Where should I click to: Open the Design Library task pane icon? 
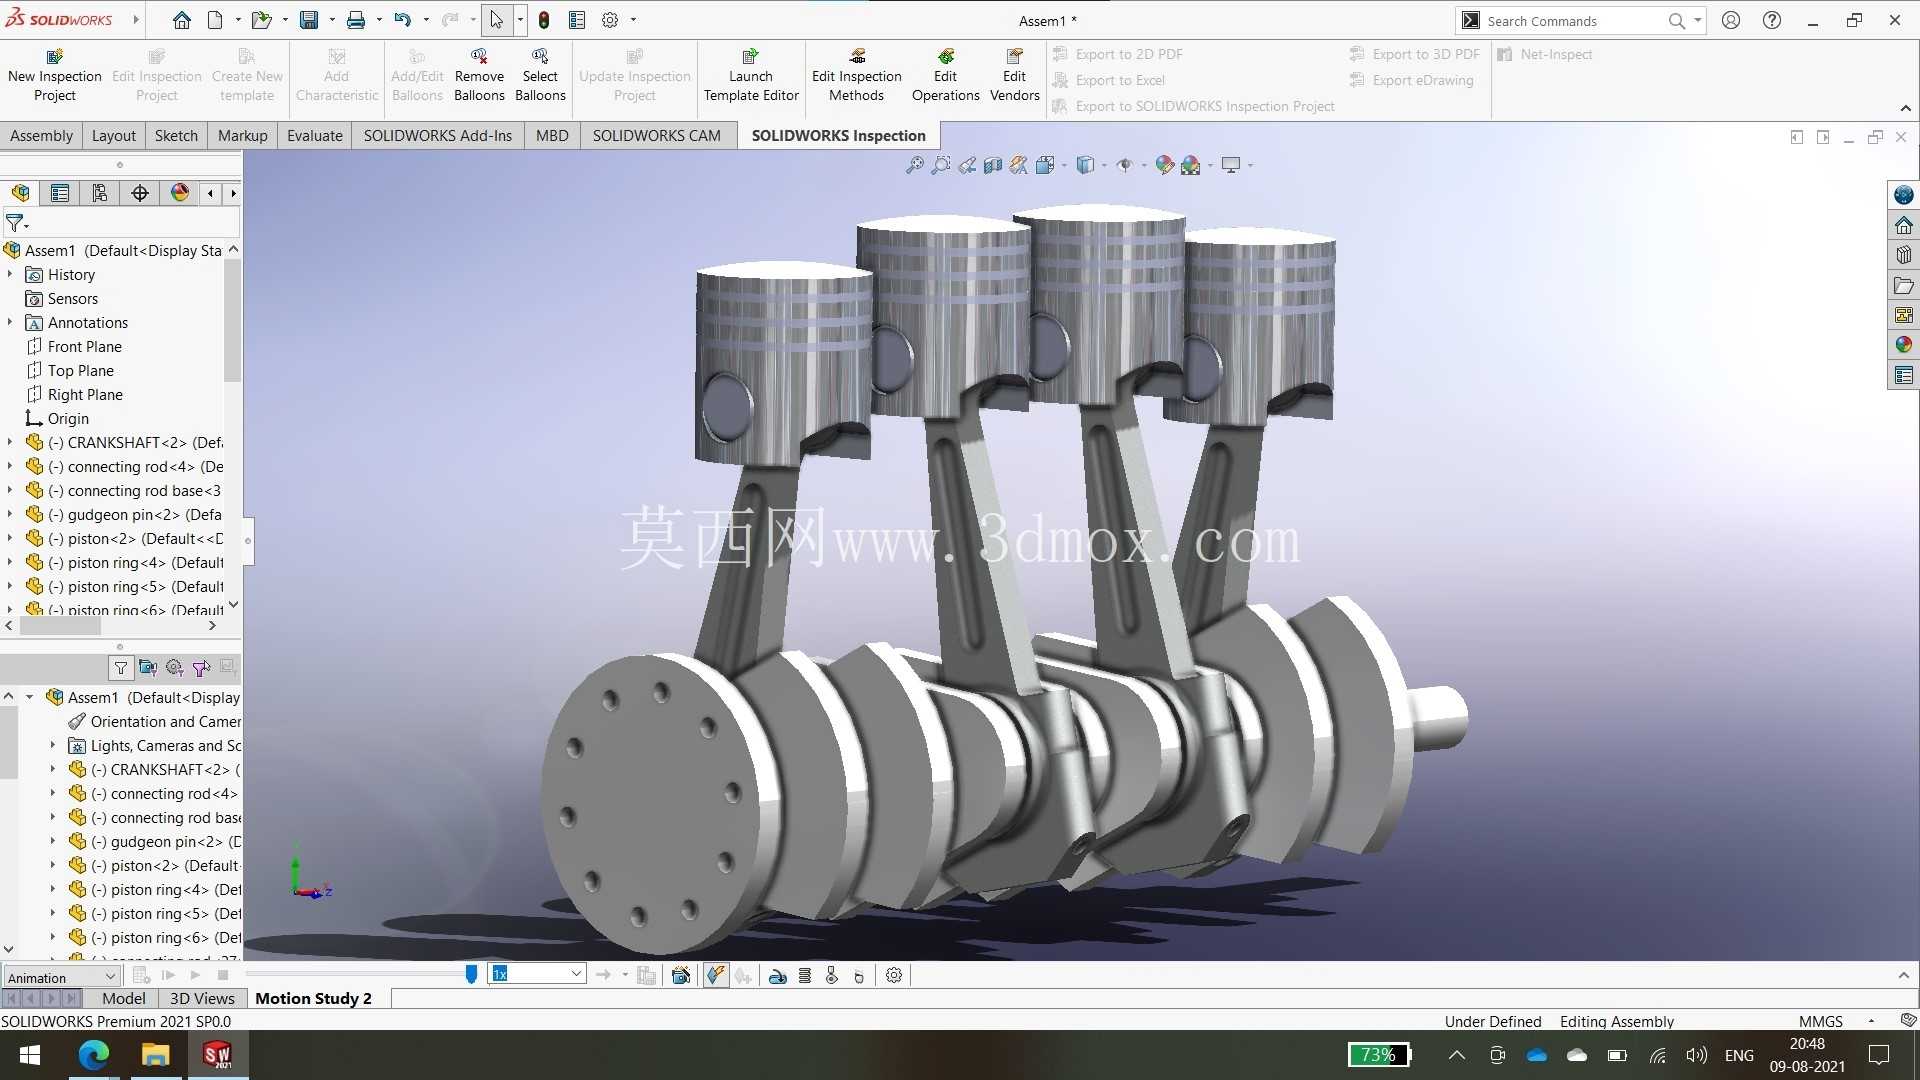click(x=1904, y=255)
